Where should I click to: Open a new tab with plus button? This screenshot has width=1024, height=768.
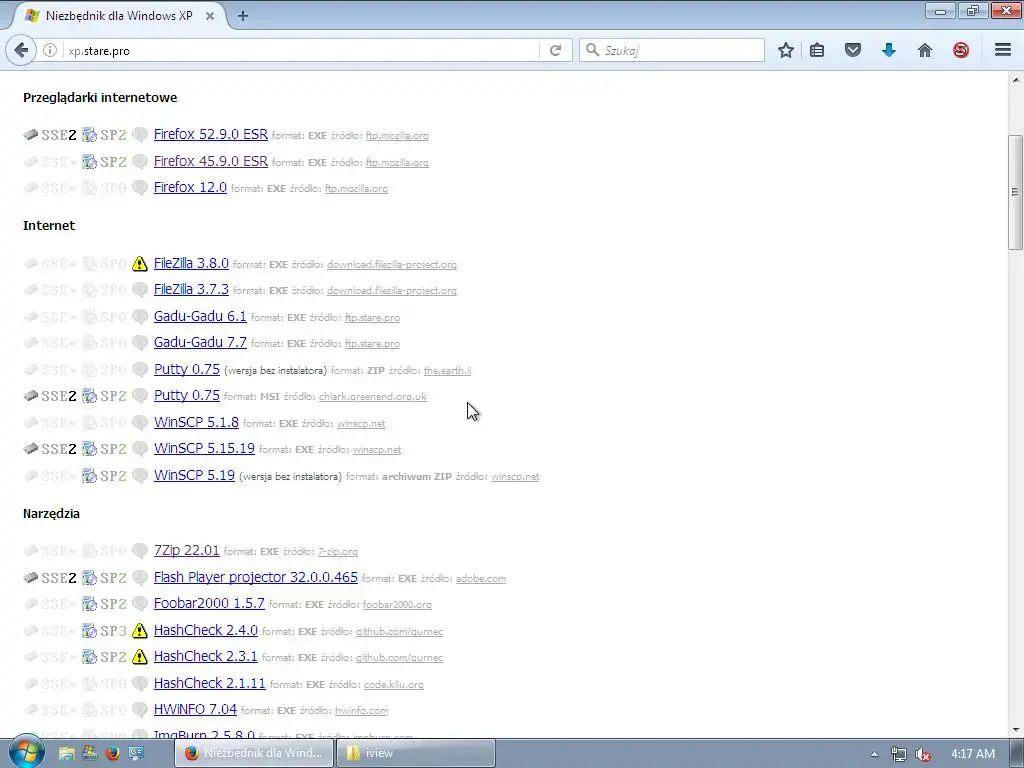pos(242,16)
